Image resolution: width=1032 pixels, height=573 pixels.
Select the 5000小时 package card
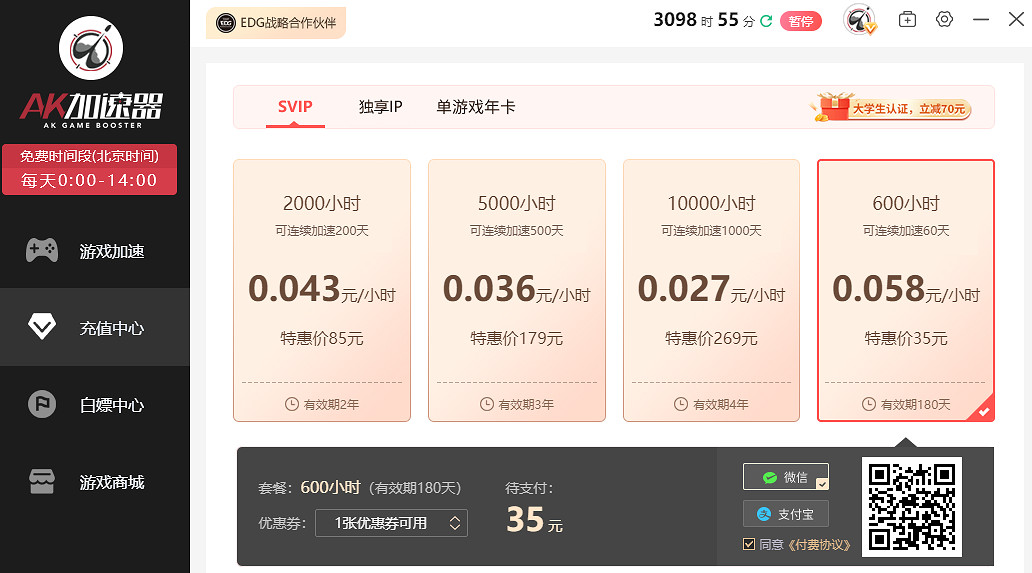click(x=517, y=290)
